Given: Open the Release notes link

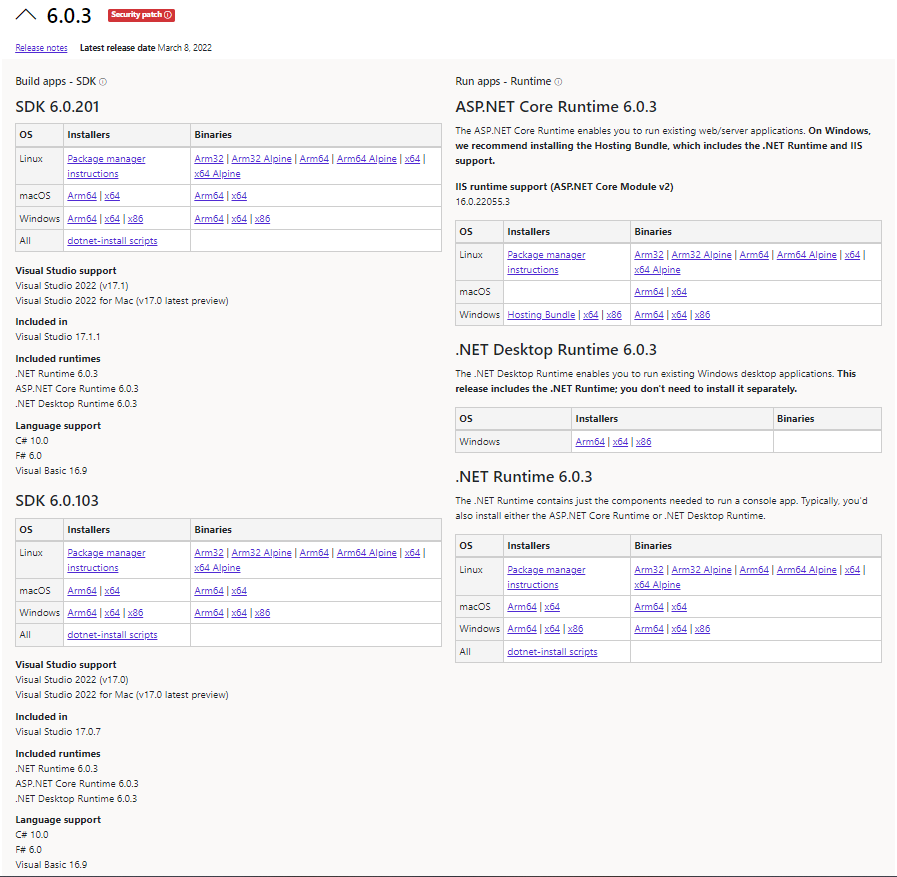Looking at the screenshot, I should click(x=41, y=48).
